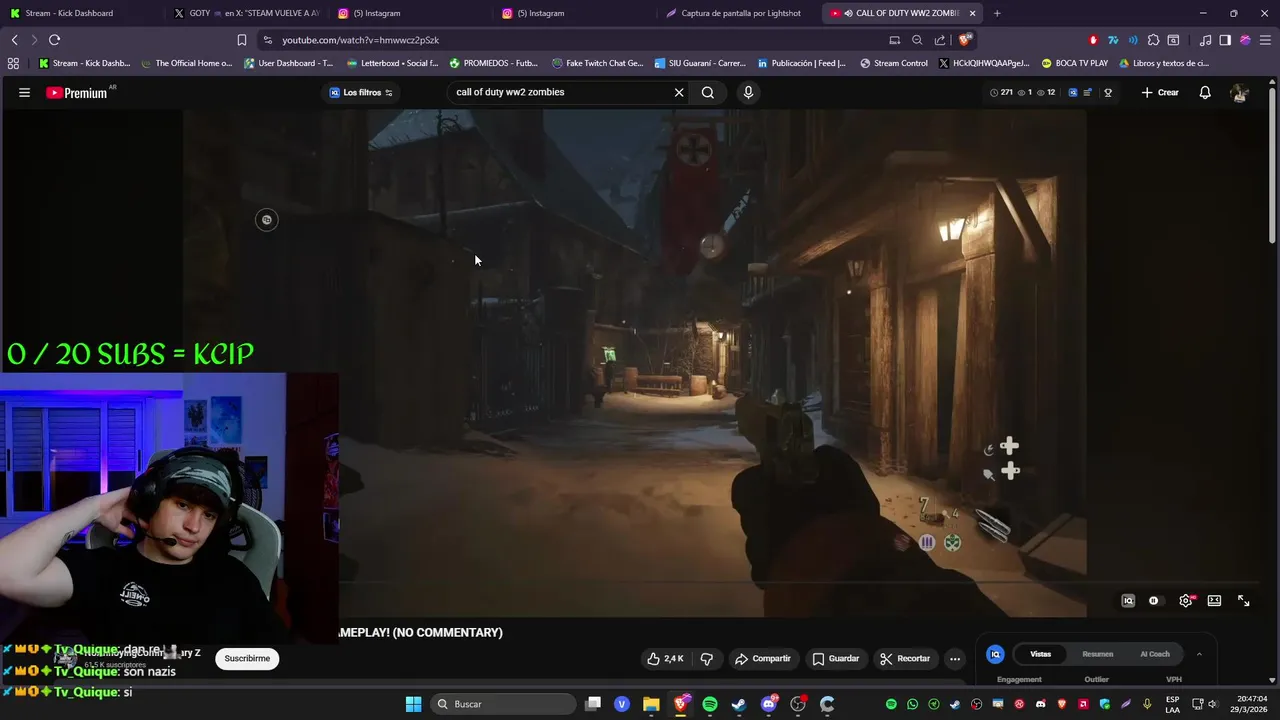The height and width of the screenshot is (720, 1280).
Task: Toggle theater mode in the player
Action: tap(1214, 600)
